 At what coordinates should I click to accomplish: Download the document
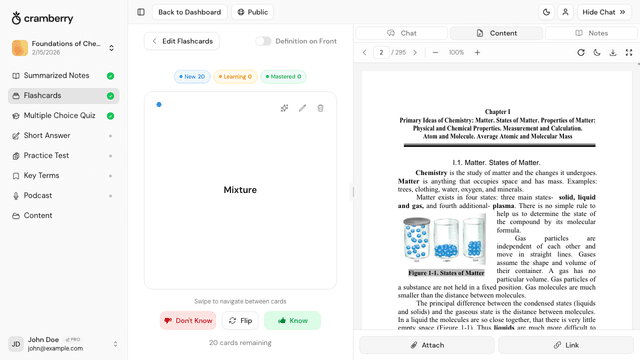pos(613,52)
